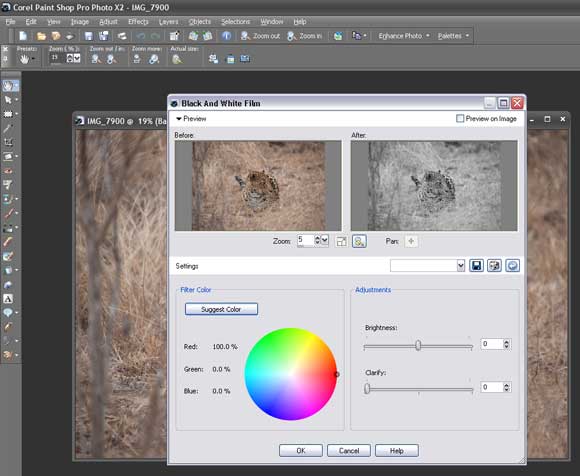Click the Undo arrow icon
The image size is (580, 476).
point(141,36)
